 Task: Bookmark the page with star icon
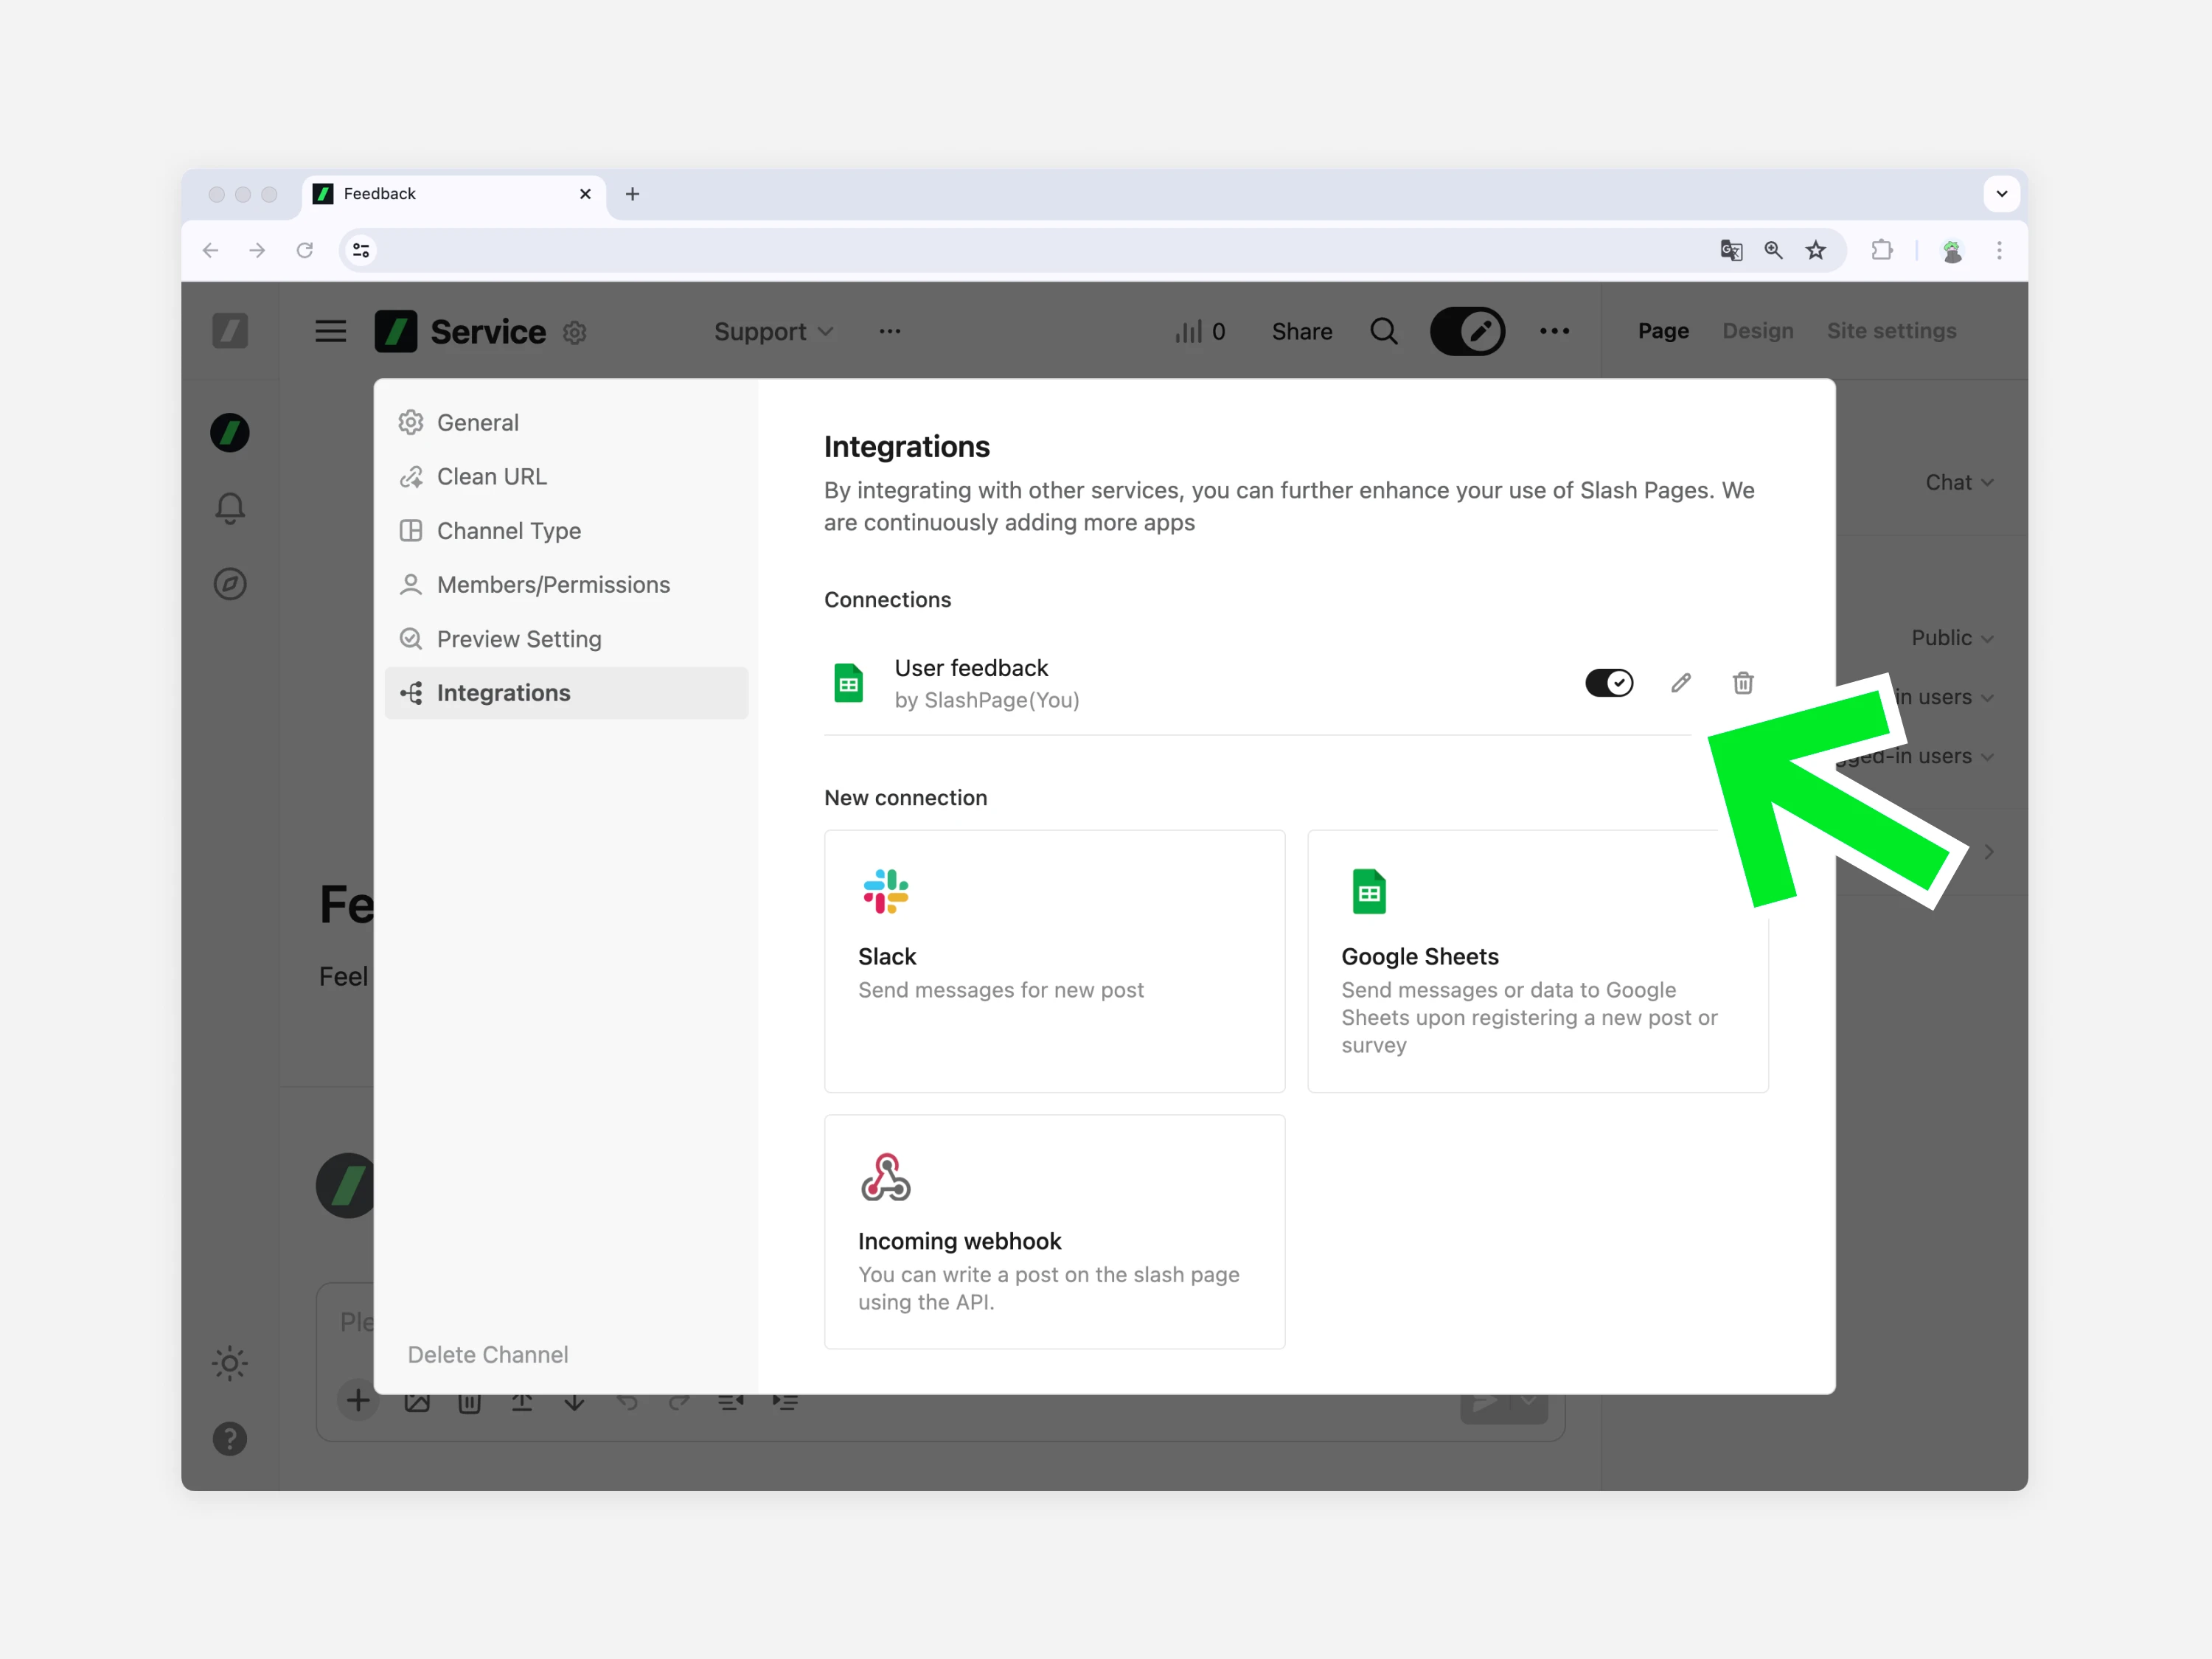coord(1816,250)
